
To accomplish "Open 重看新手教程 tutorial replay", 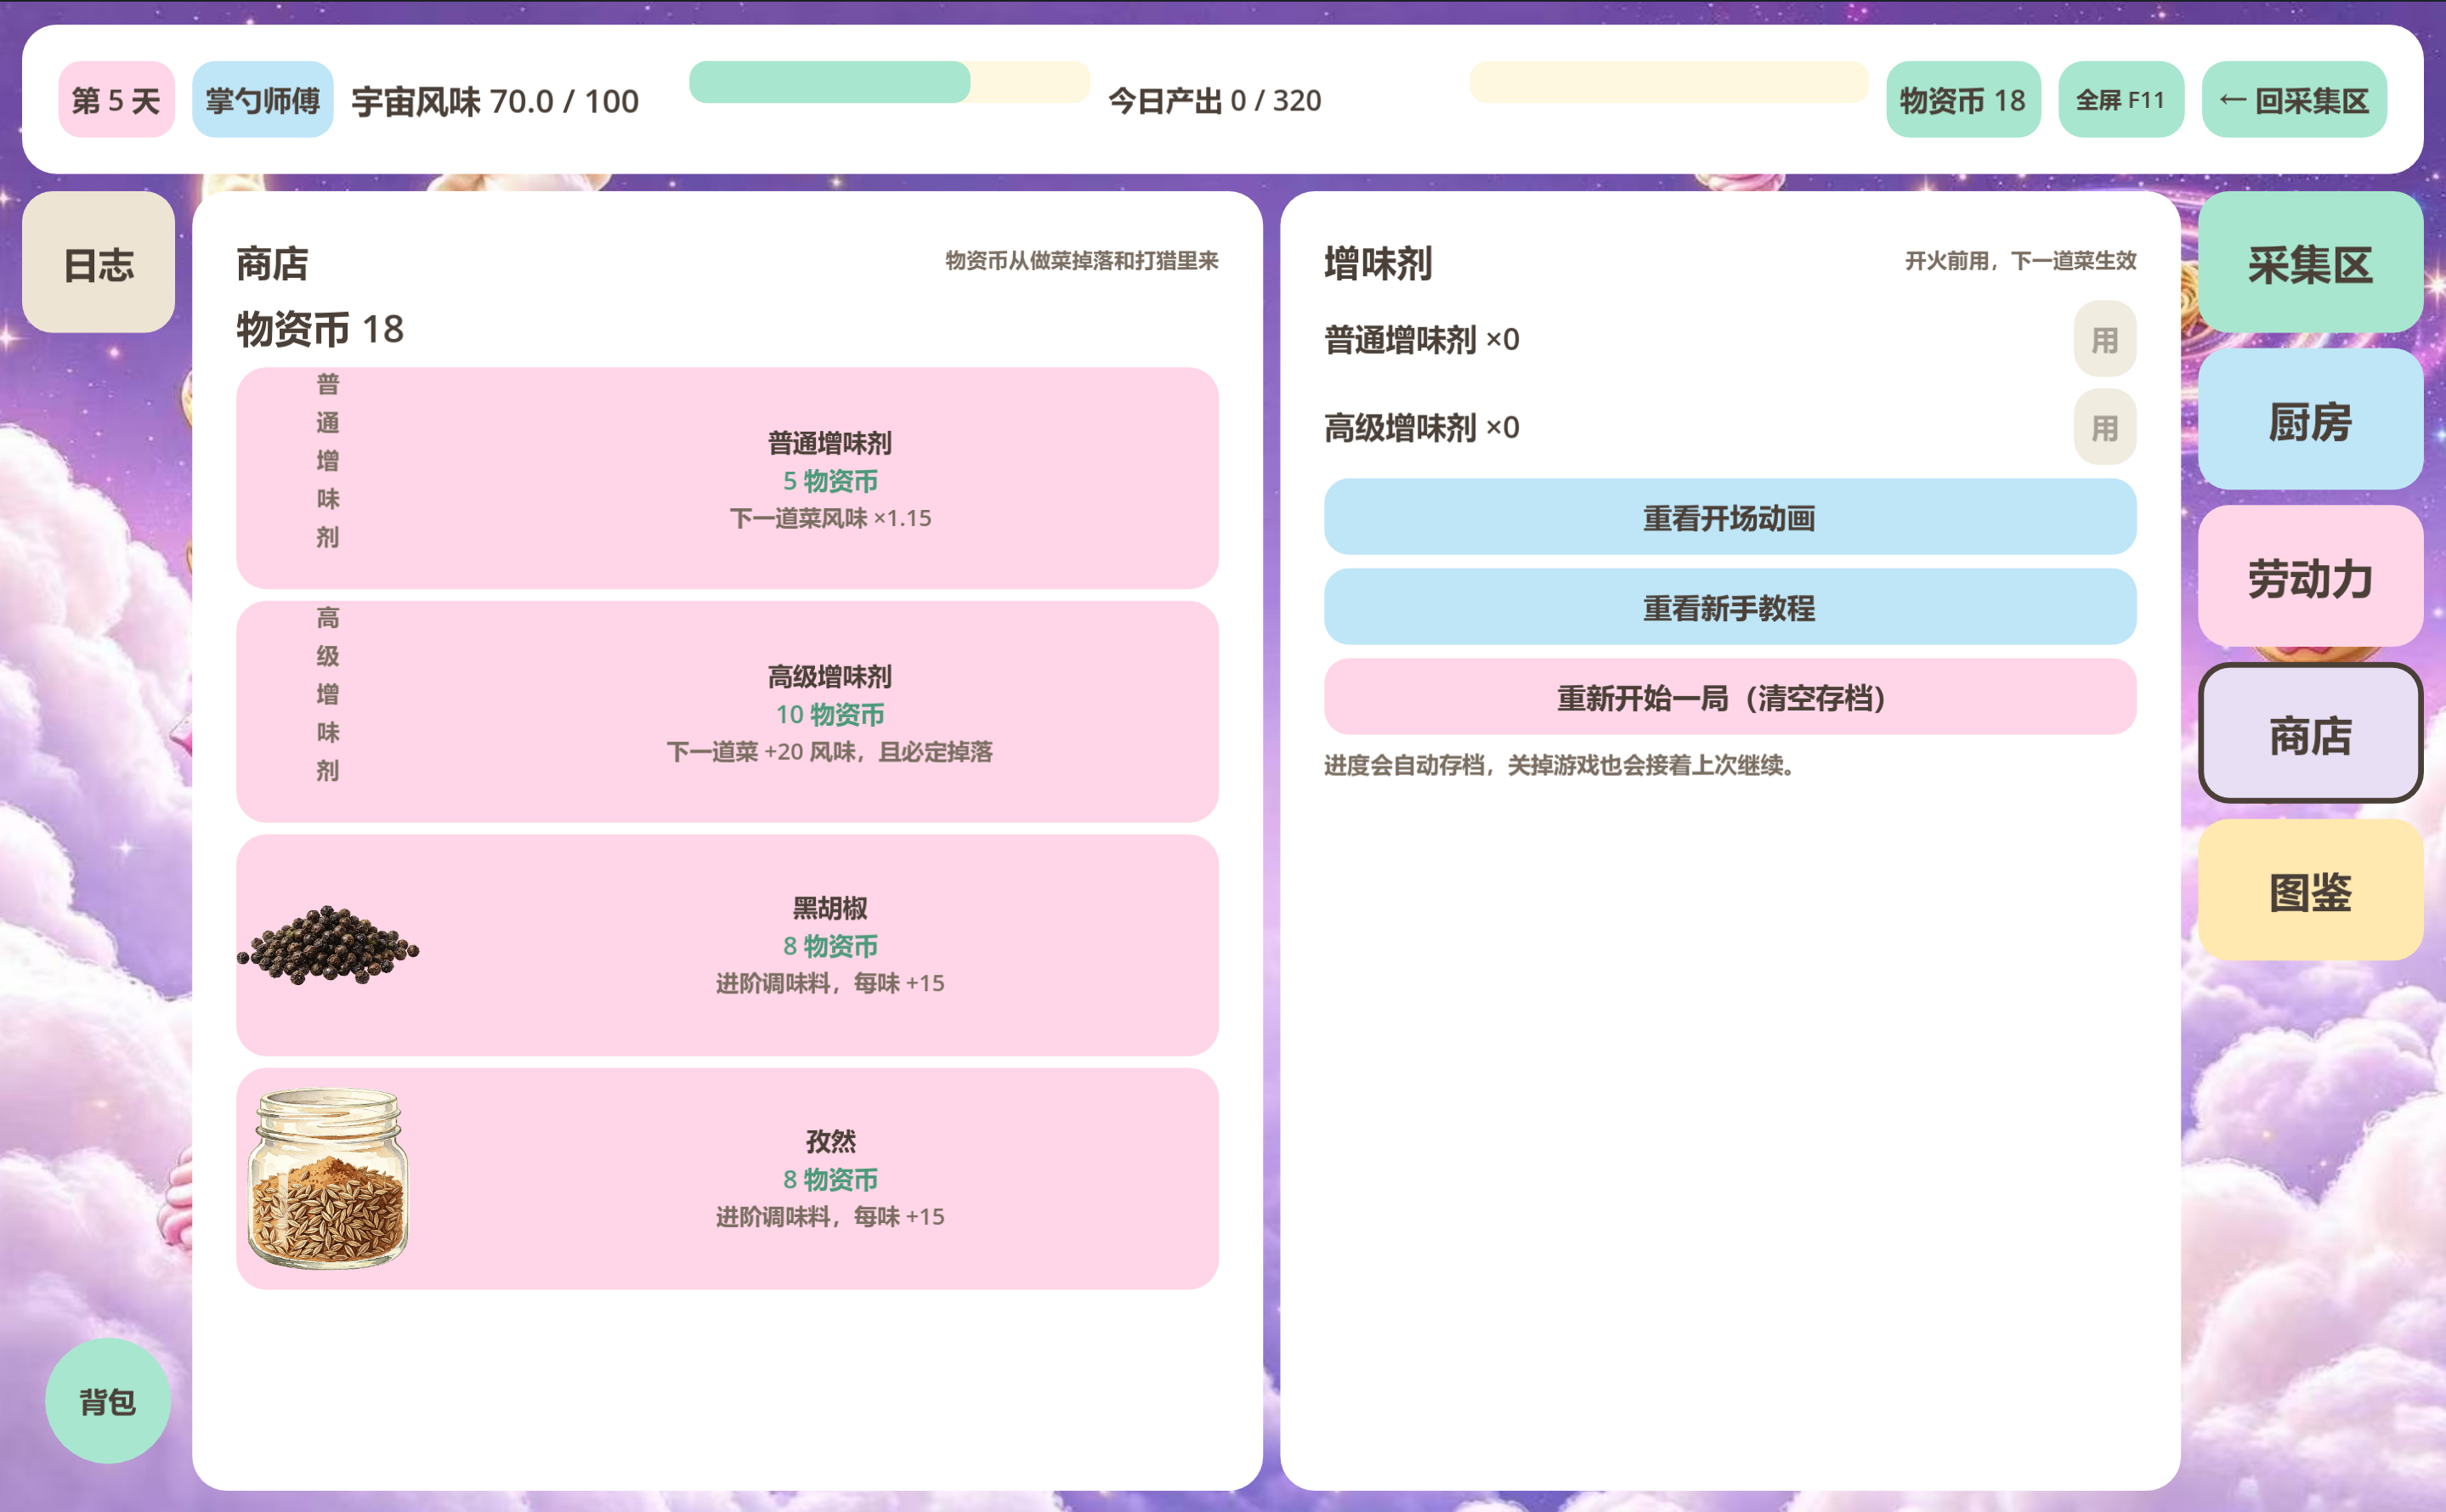I will click(1730, 607).
